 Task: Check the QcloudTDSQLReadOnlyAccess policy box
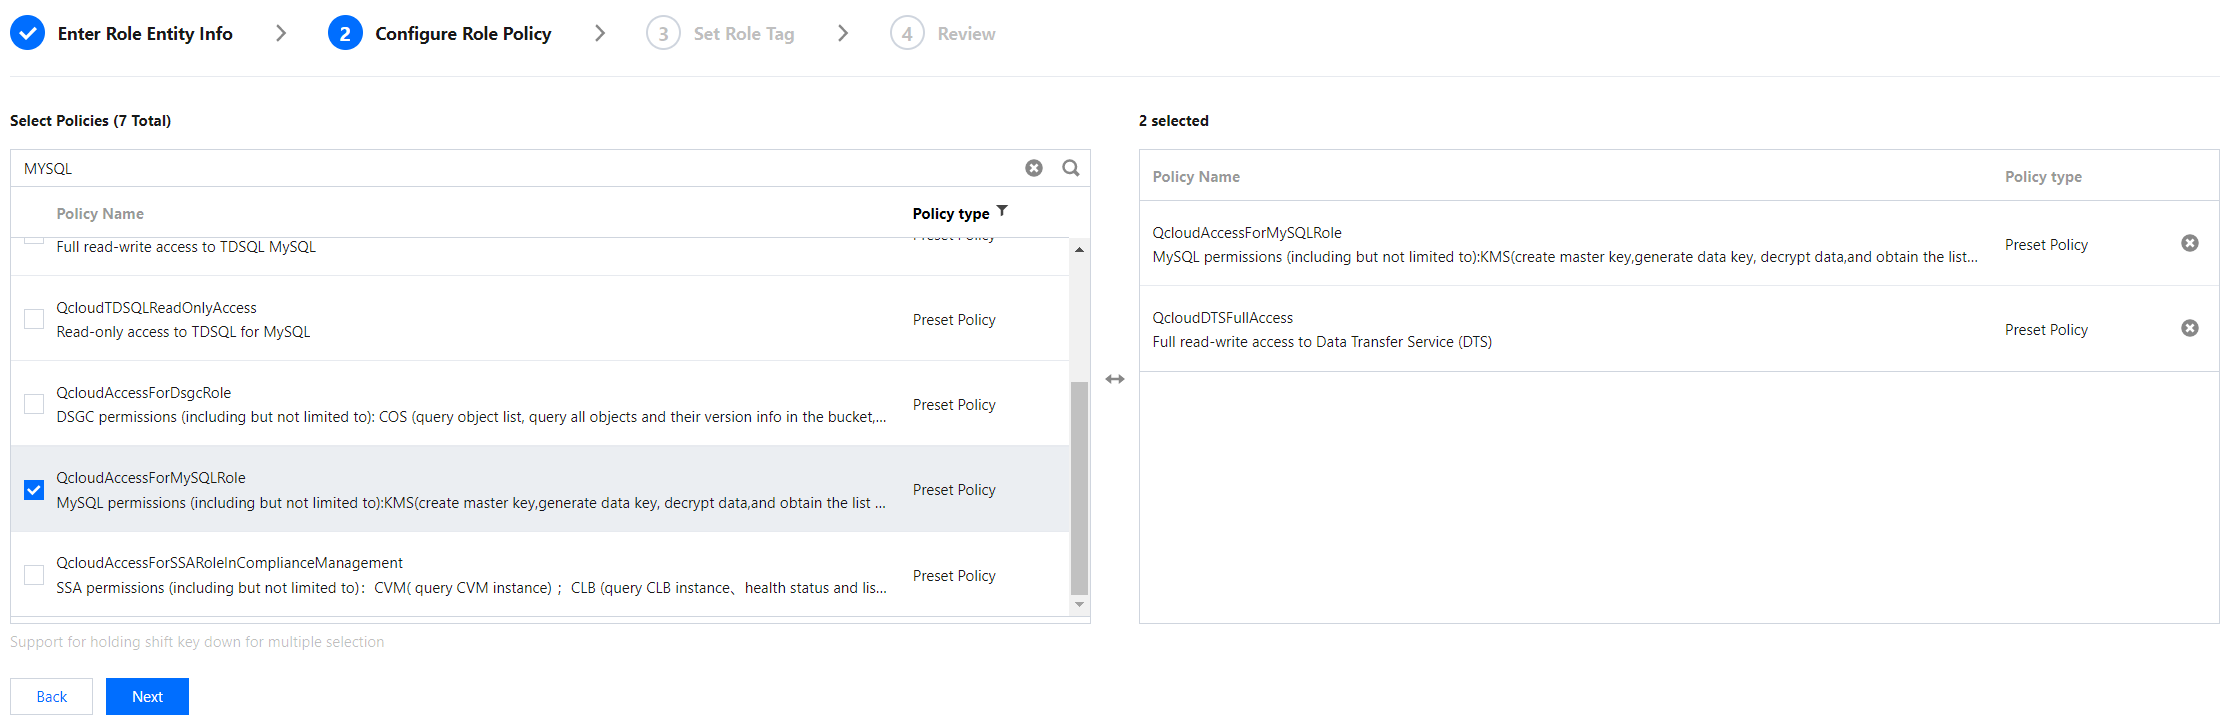(x=34, y=319)
